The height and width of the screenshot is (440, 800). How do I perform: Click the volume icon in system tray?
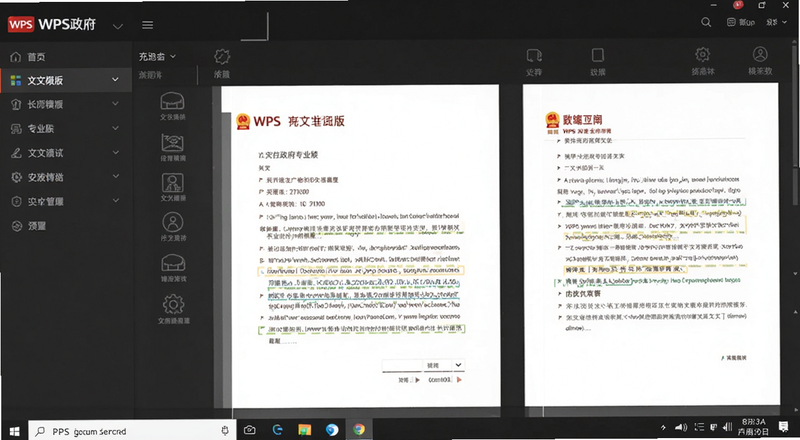tap(681, 427)
